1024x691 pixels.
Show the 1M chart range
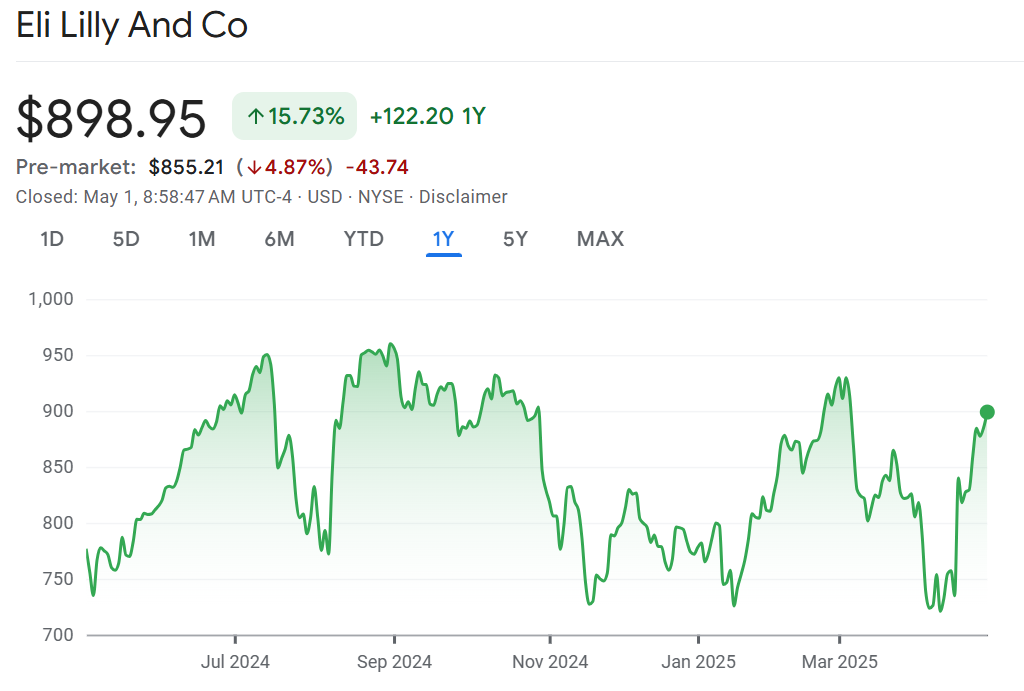(x=202, y=239)
